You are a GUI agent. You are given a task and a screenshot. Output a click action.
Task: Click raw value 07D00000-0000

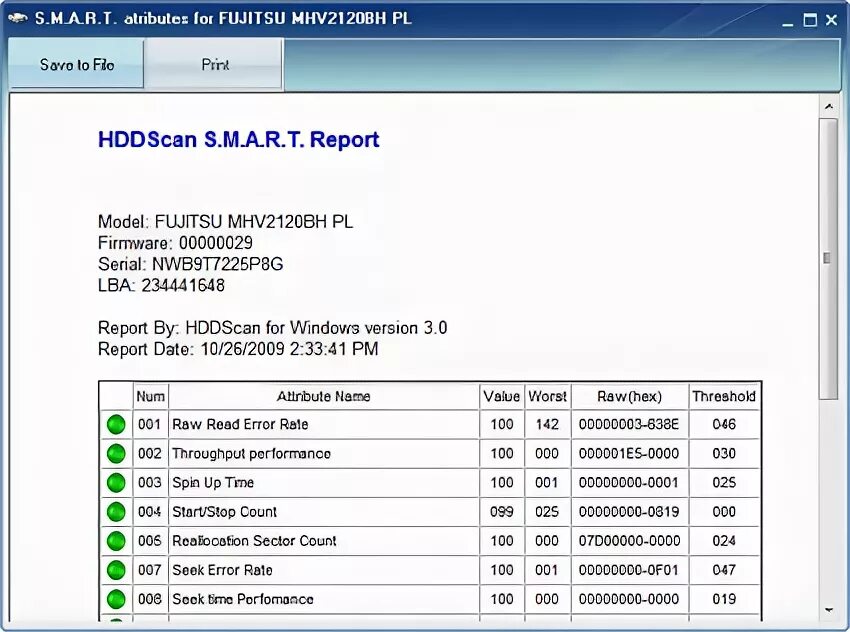629,541
